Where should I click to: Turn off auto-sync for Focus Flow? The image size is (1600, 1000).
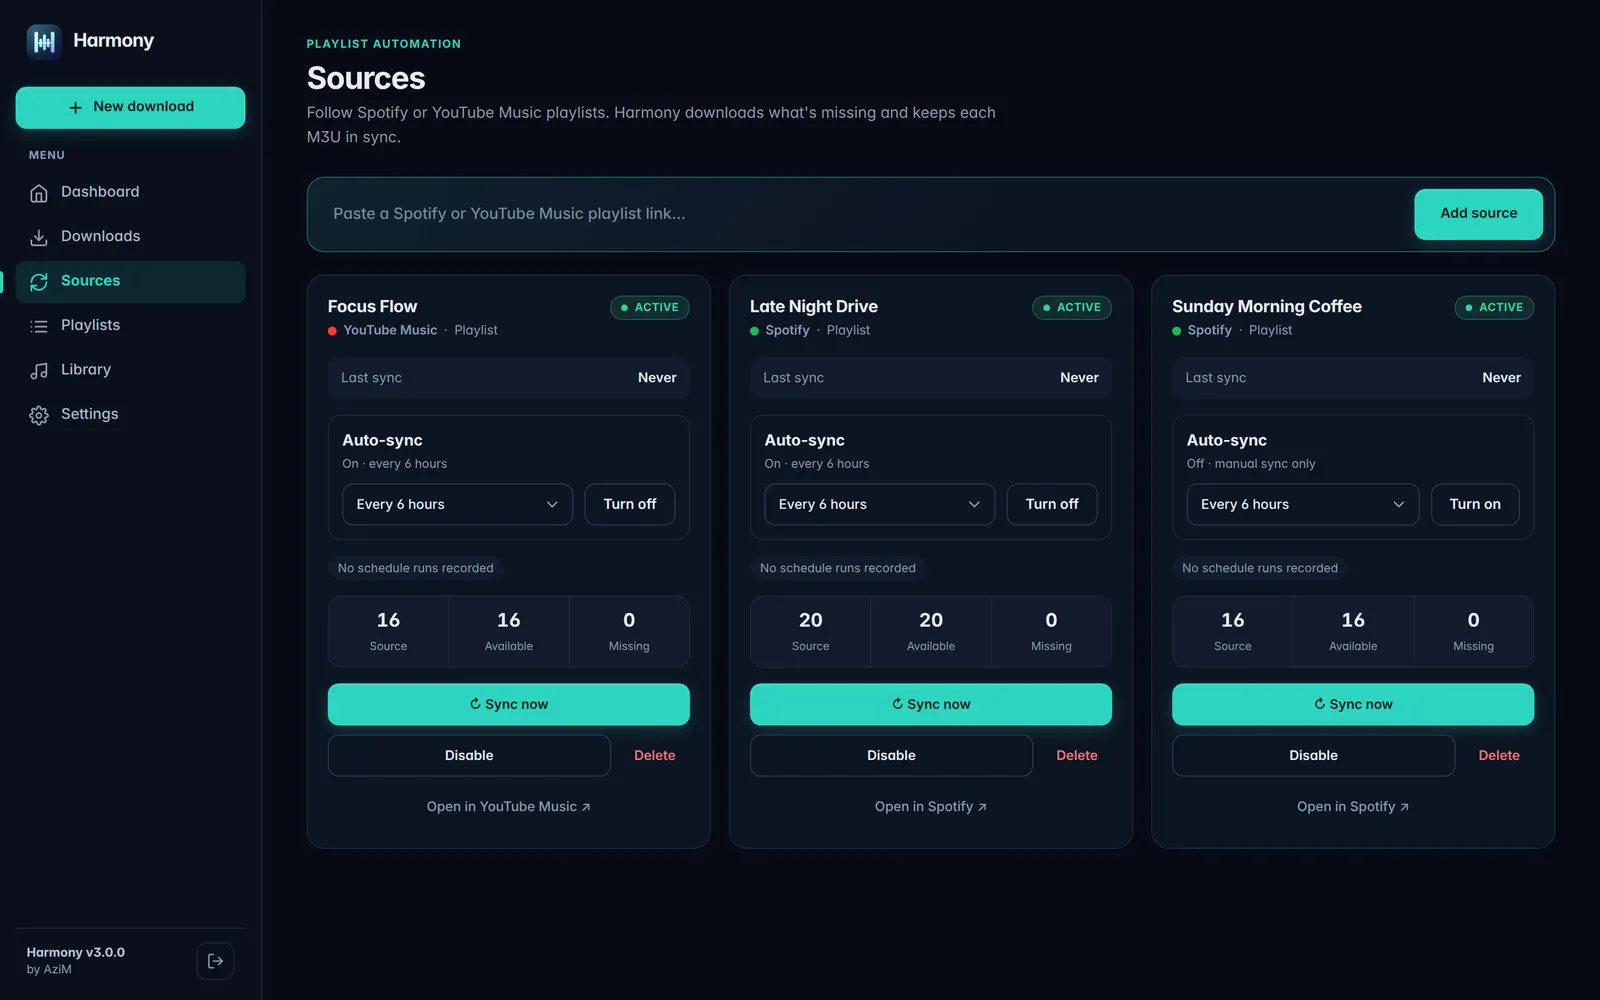[630, 504]
